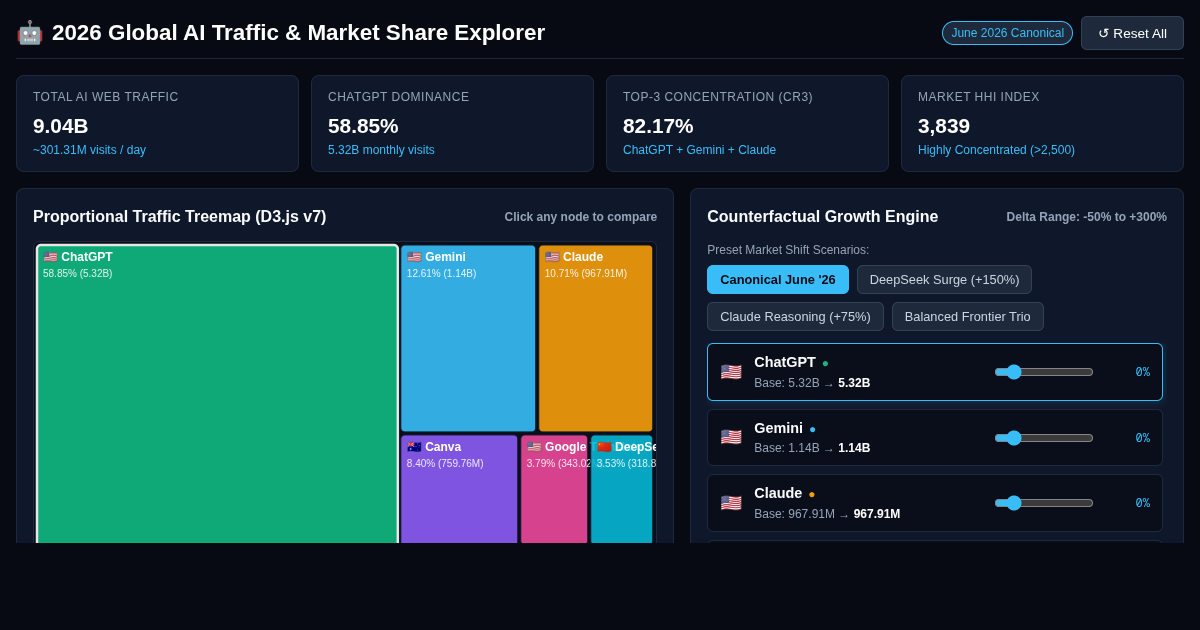Screen dimensions: 1200x630
Task: Select the Canva treemap node
Action: (459, 489)
